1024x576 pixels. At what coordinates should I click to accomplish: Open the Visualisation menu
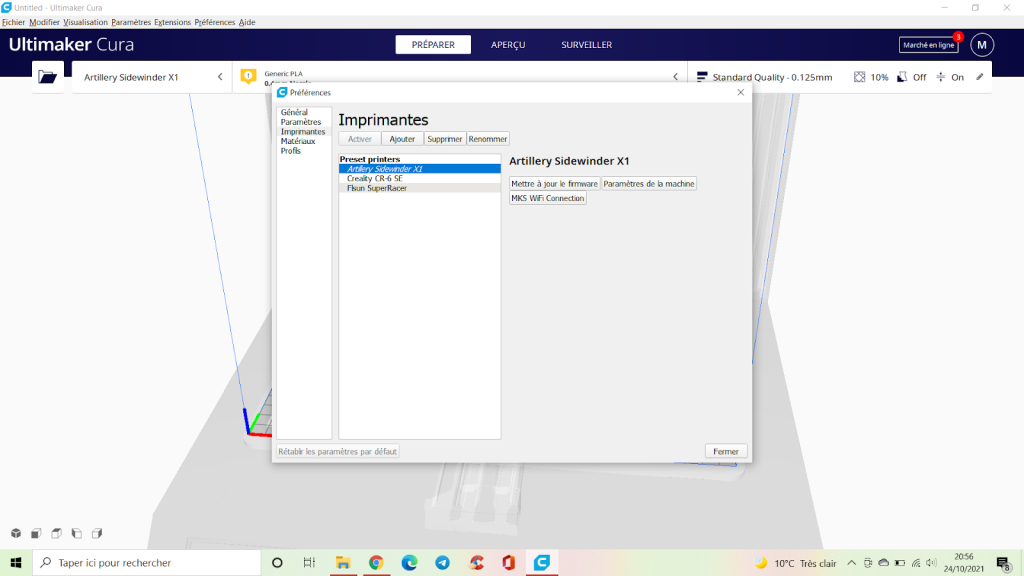tap(86, 22)
